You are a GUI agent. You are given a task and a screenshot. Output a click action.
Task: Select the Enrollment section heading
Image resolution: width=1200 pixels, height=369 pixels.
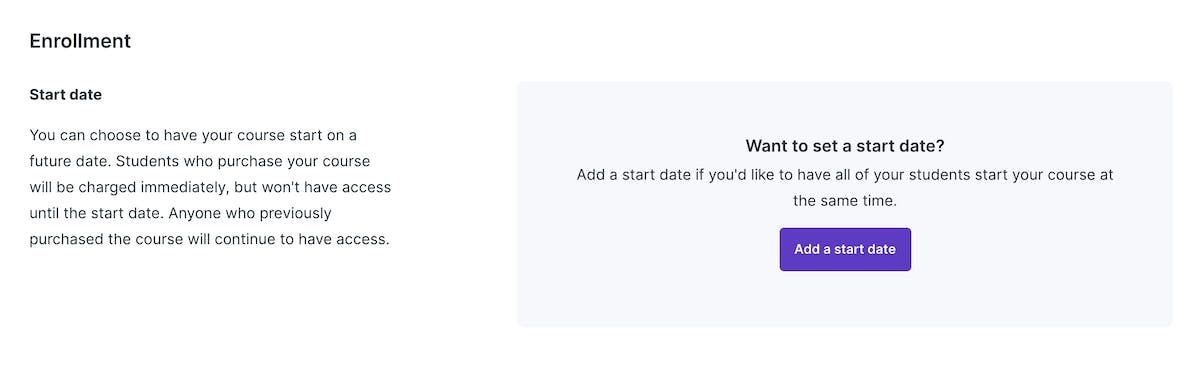click(x=80, y=41)
